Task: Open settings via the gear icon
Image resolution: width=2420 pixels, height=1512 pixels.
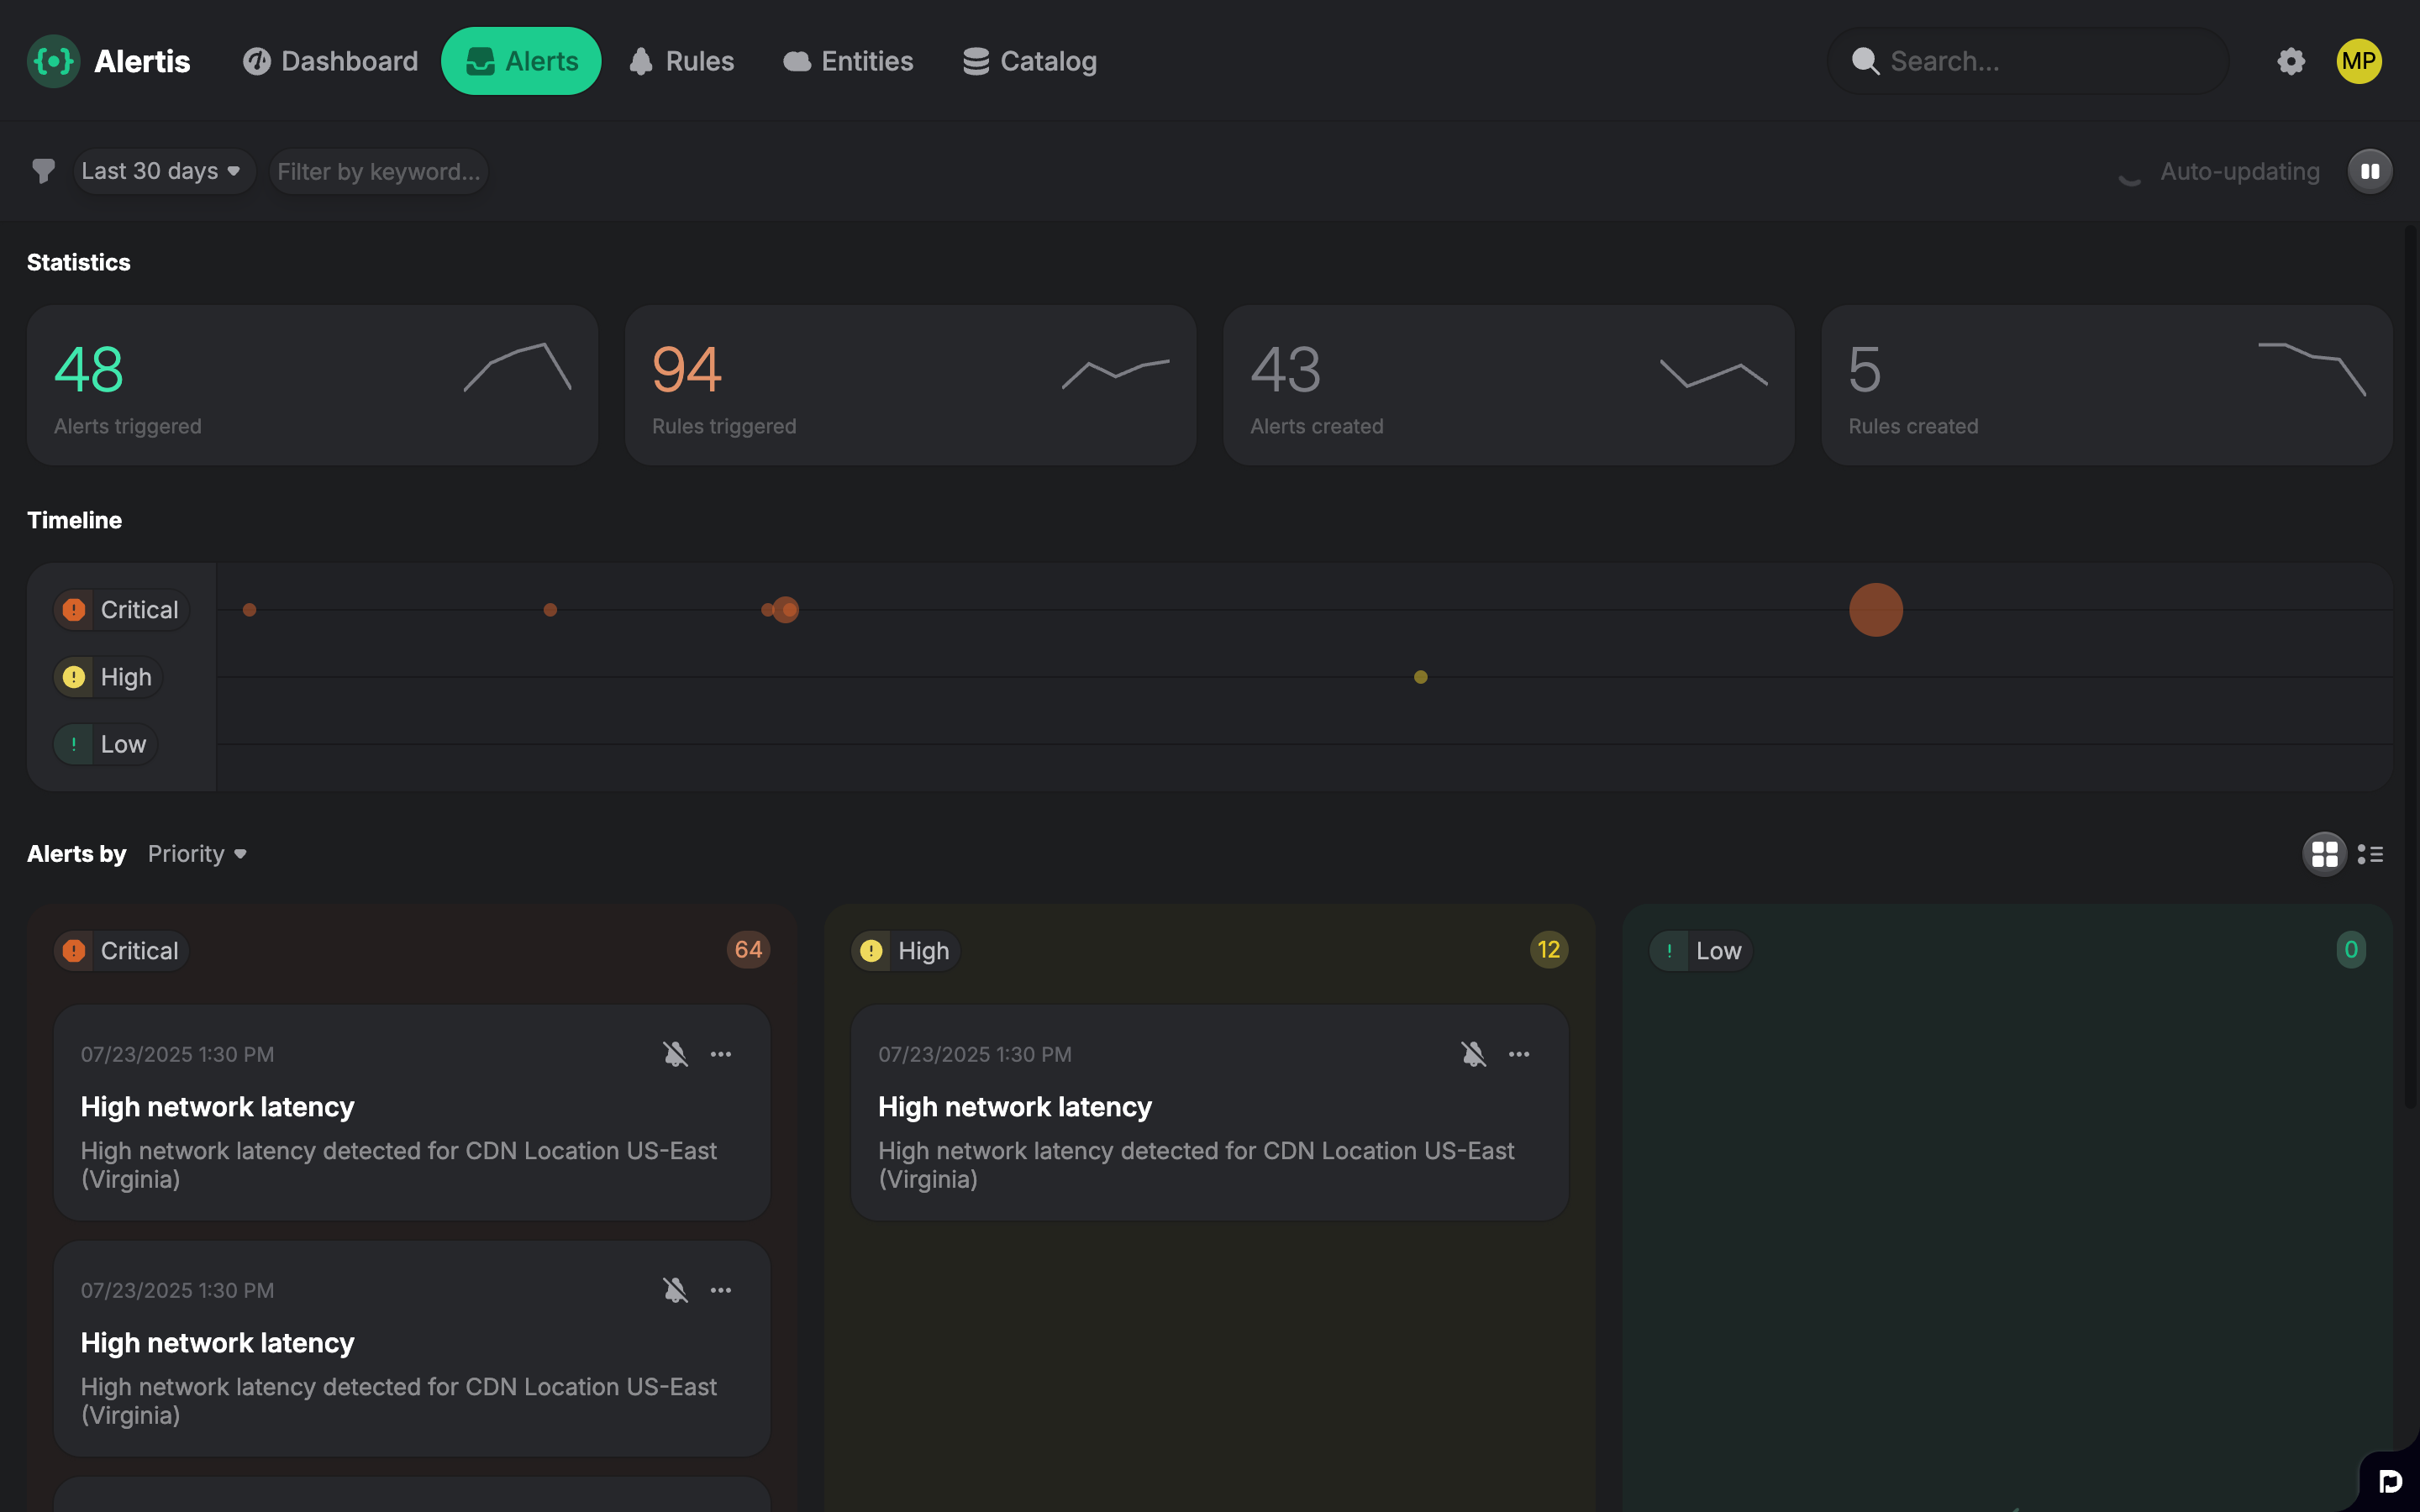Action: click(2290, 61)
